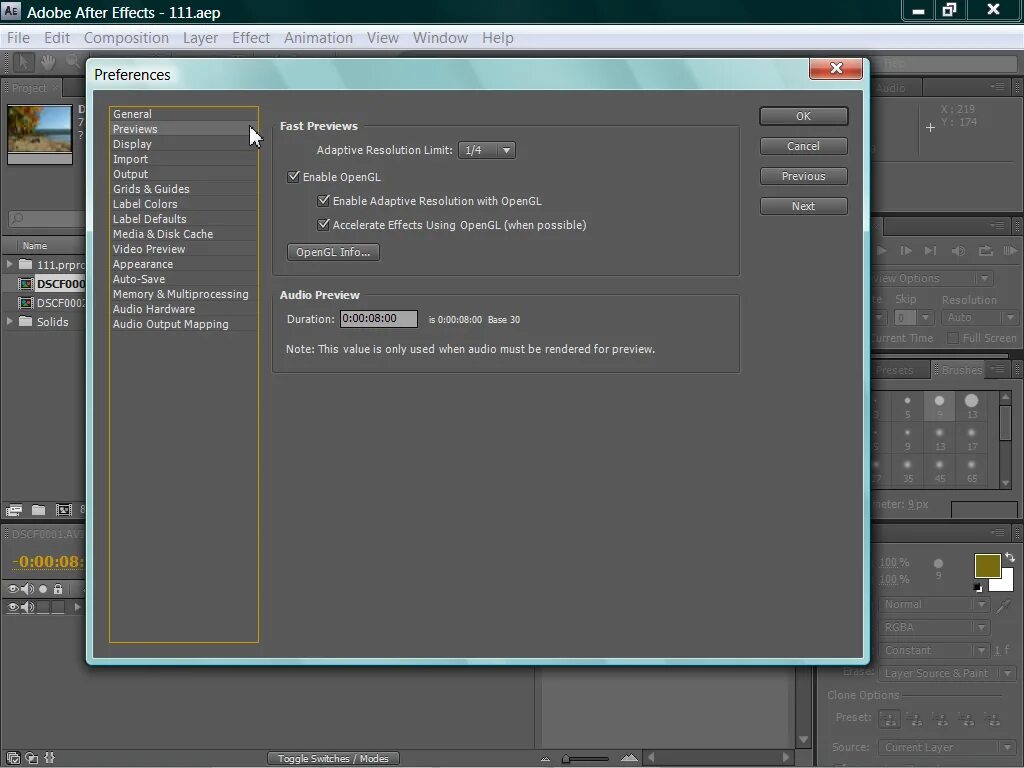Expand the timeline layer's properties triangle
Viewport: 1024px width, 768px height.
tap(77, 607)
